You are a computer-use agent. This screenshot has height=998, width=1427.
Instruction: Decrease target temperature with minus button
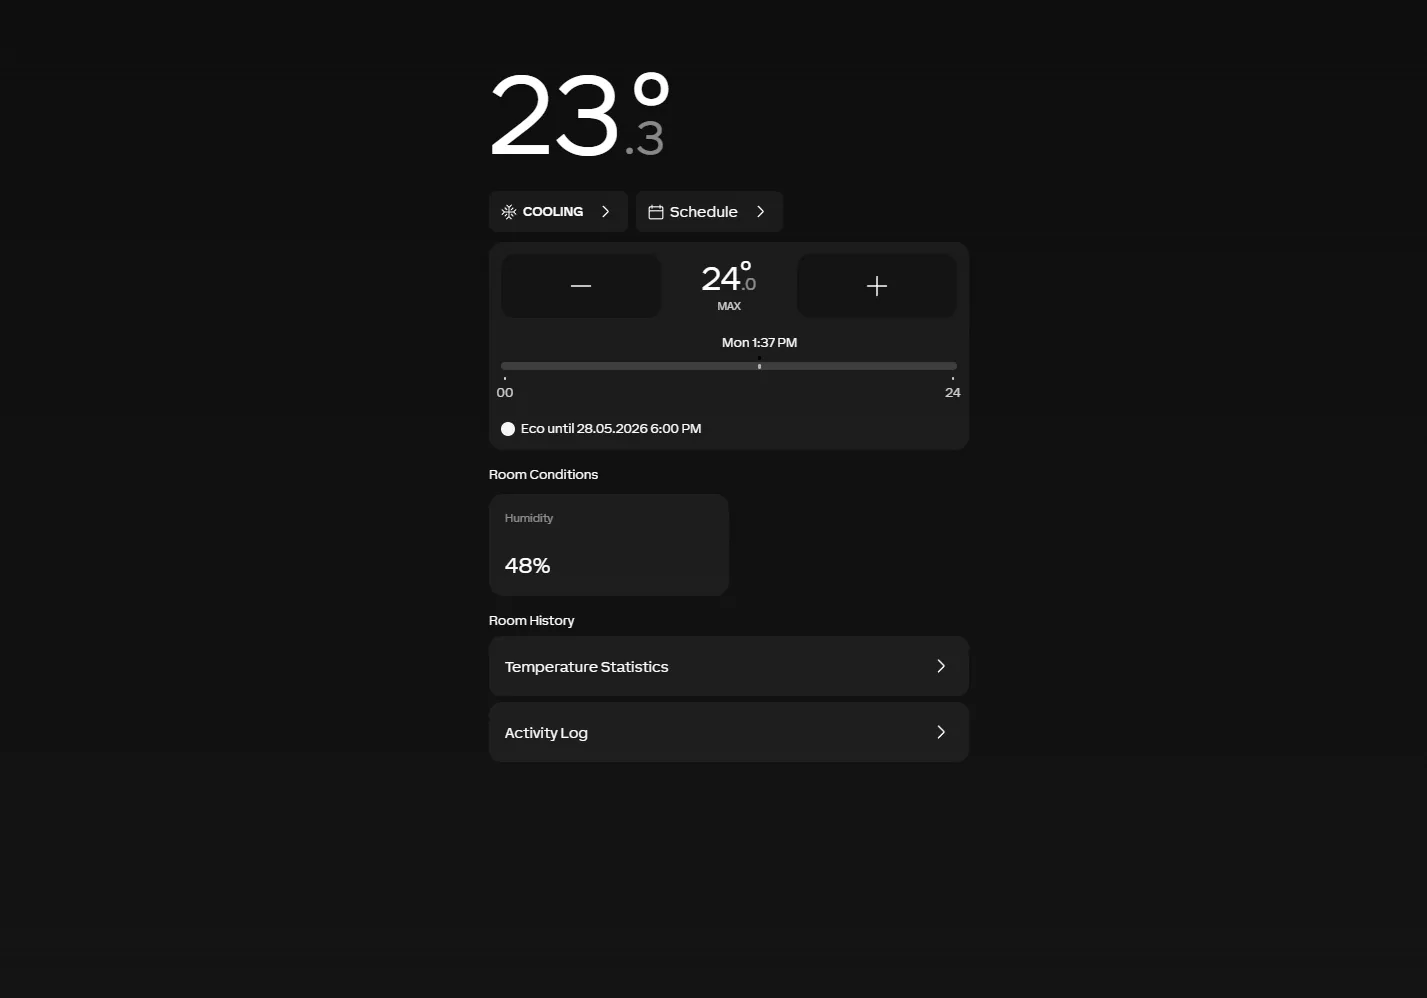(581, 286)
